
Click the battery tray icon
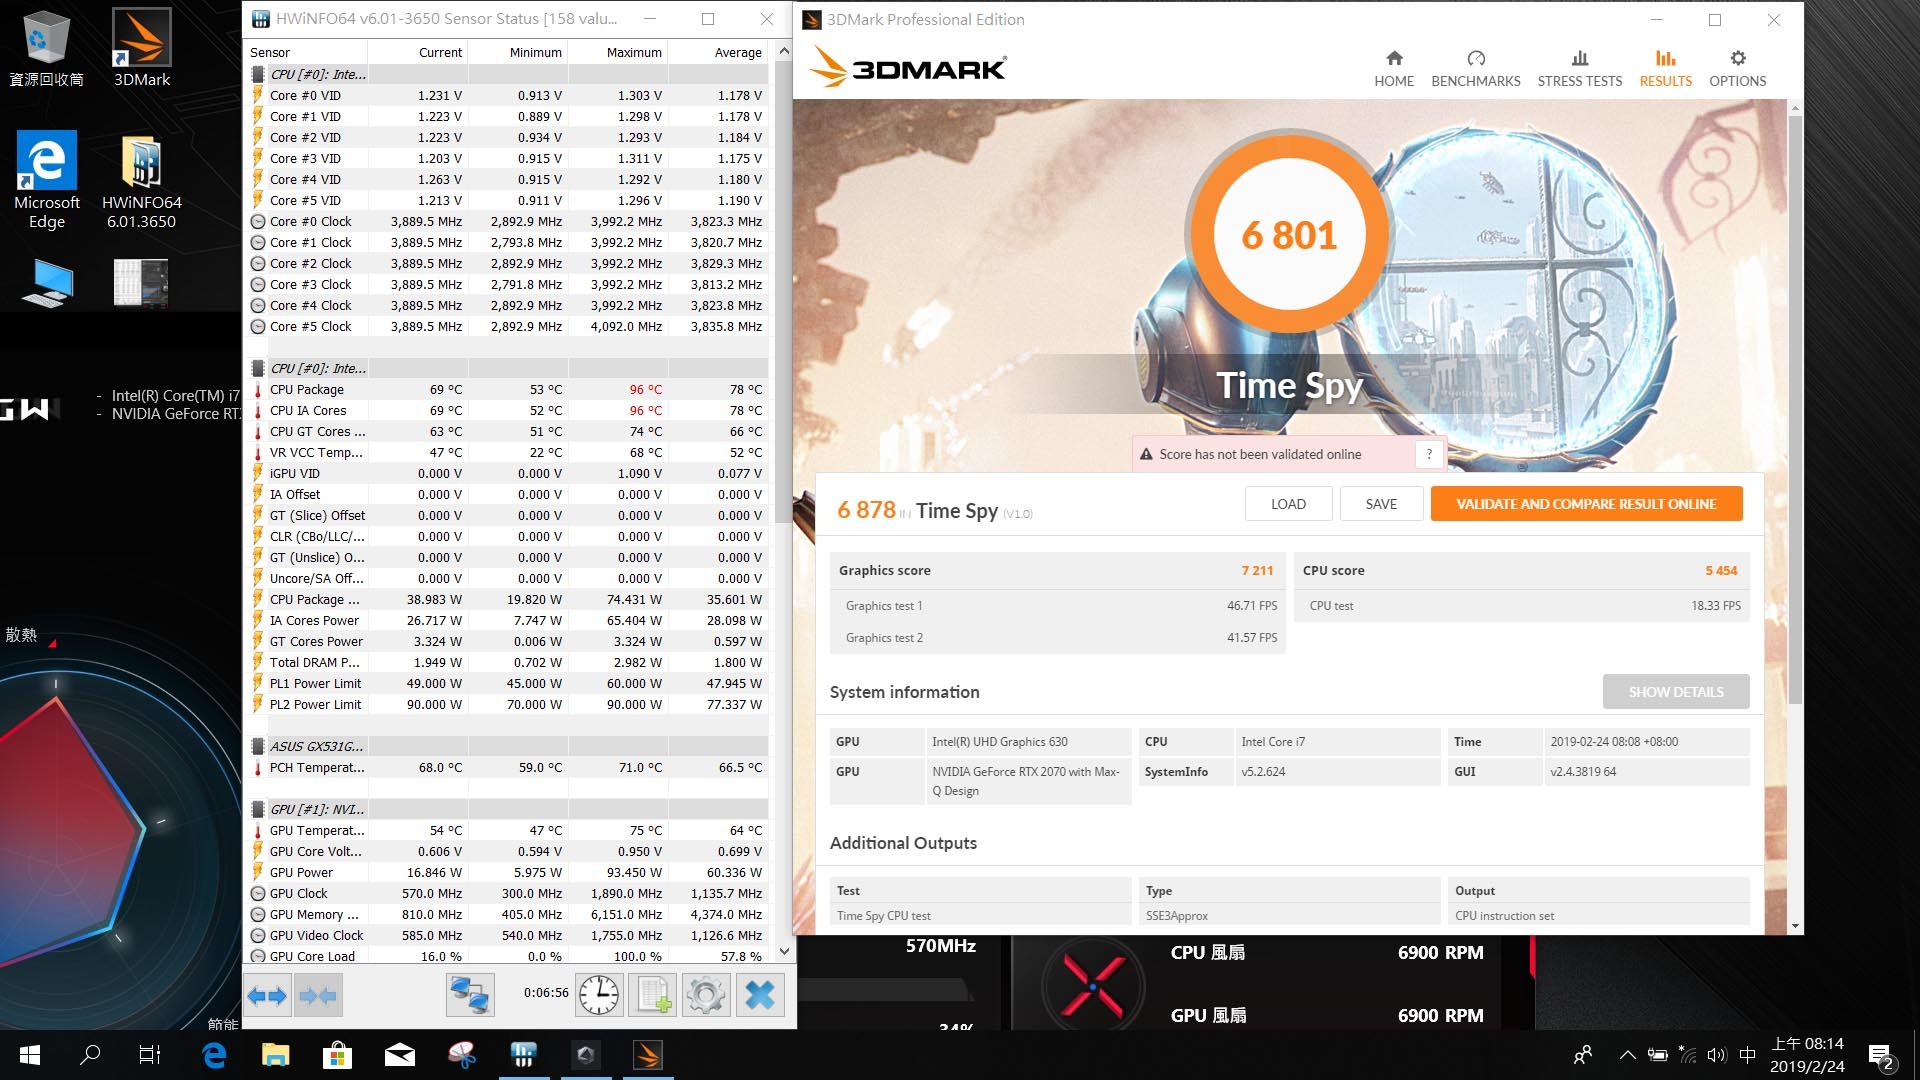(1657, 1055)
